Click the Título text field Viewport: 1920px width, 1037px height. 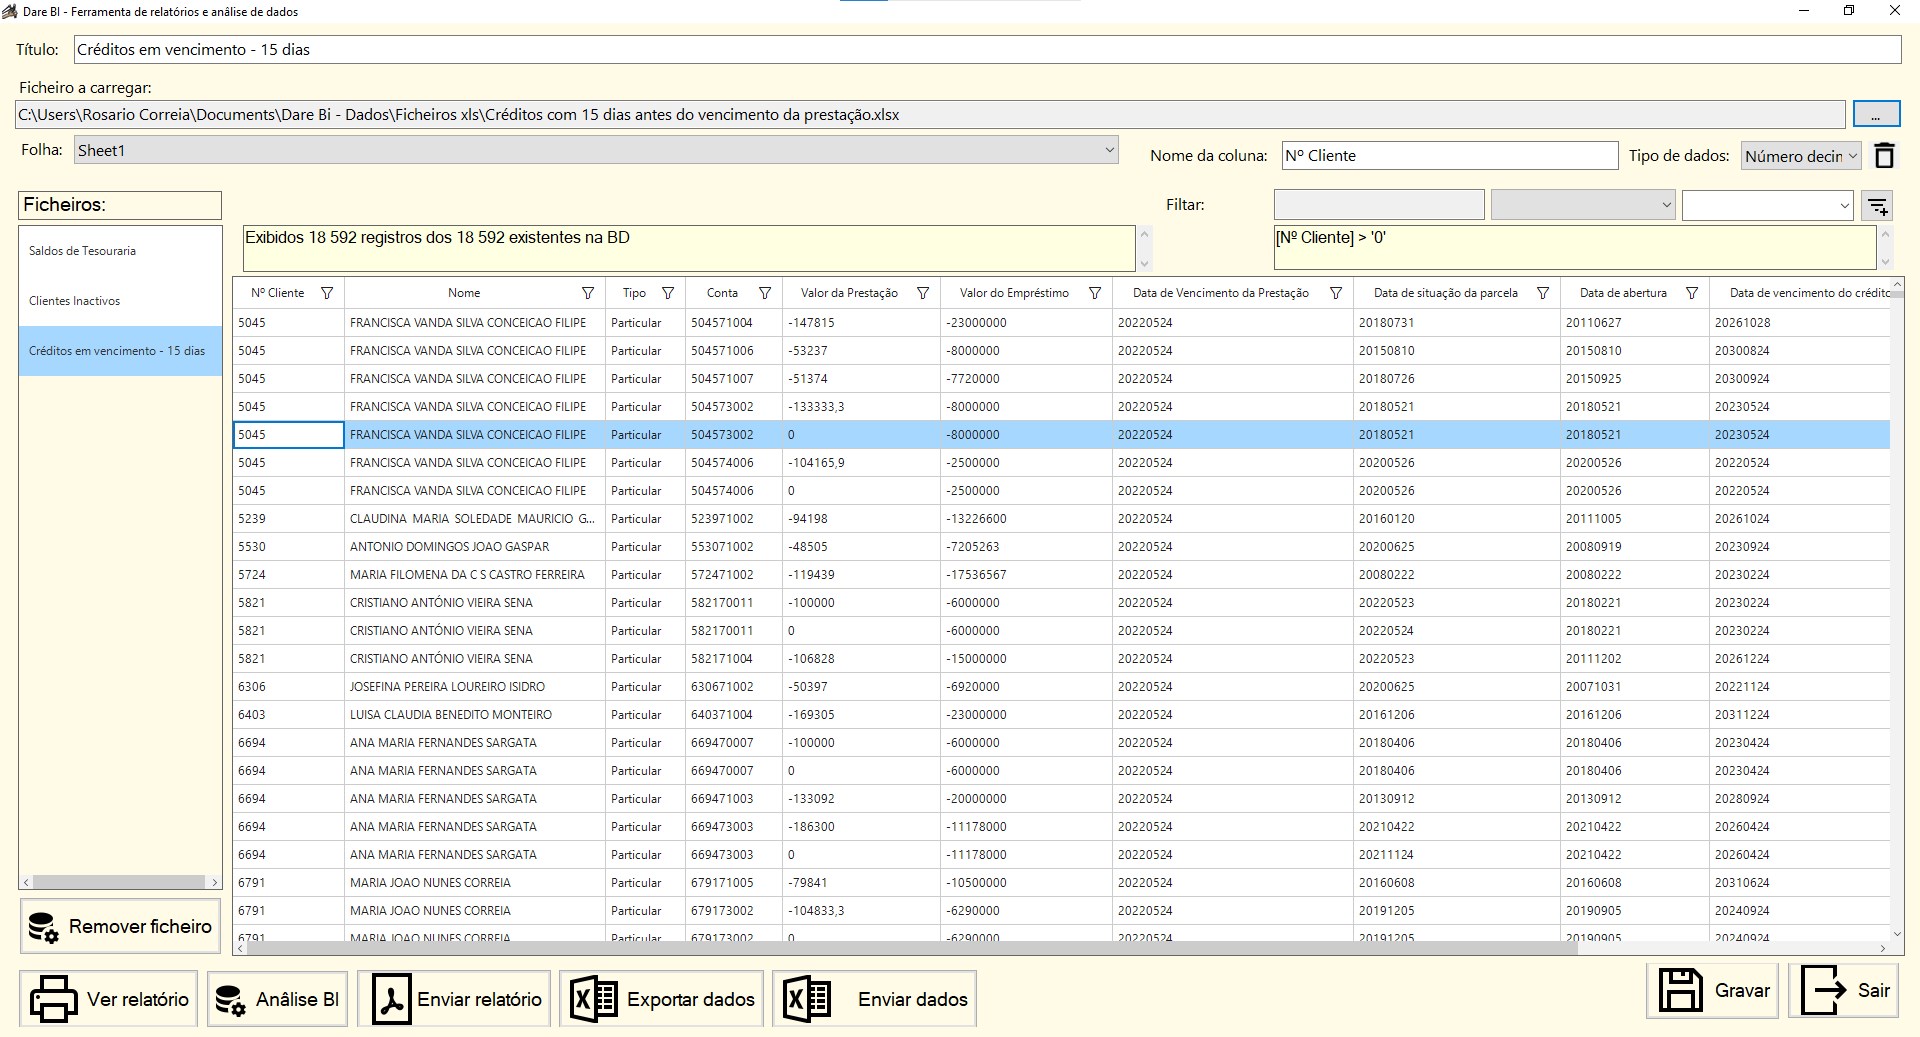(x=986, y=50)
